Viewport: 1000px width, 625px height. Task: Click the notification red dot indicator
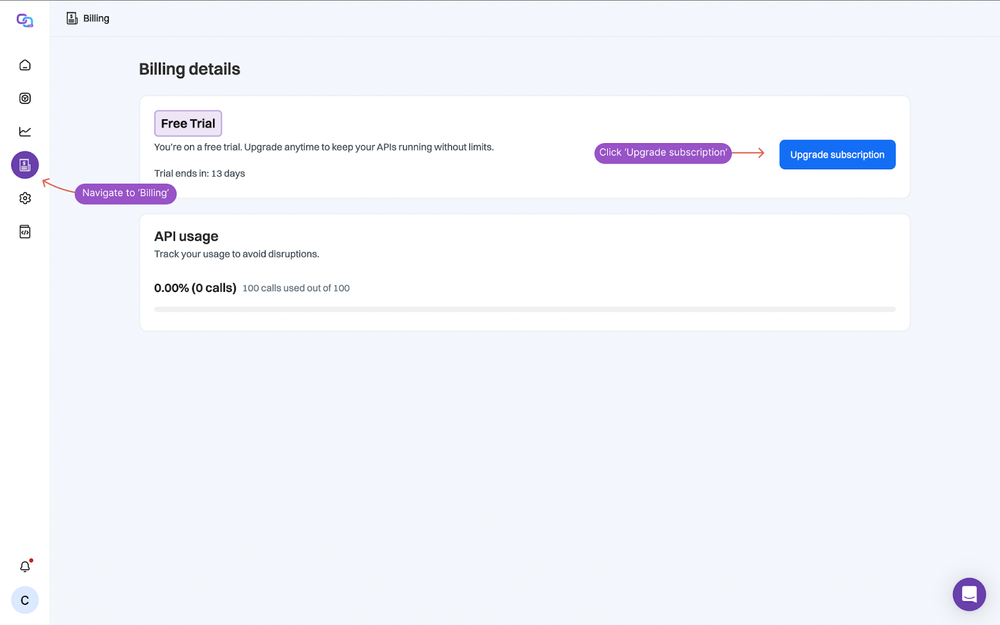pos(31,558)
